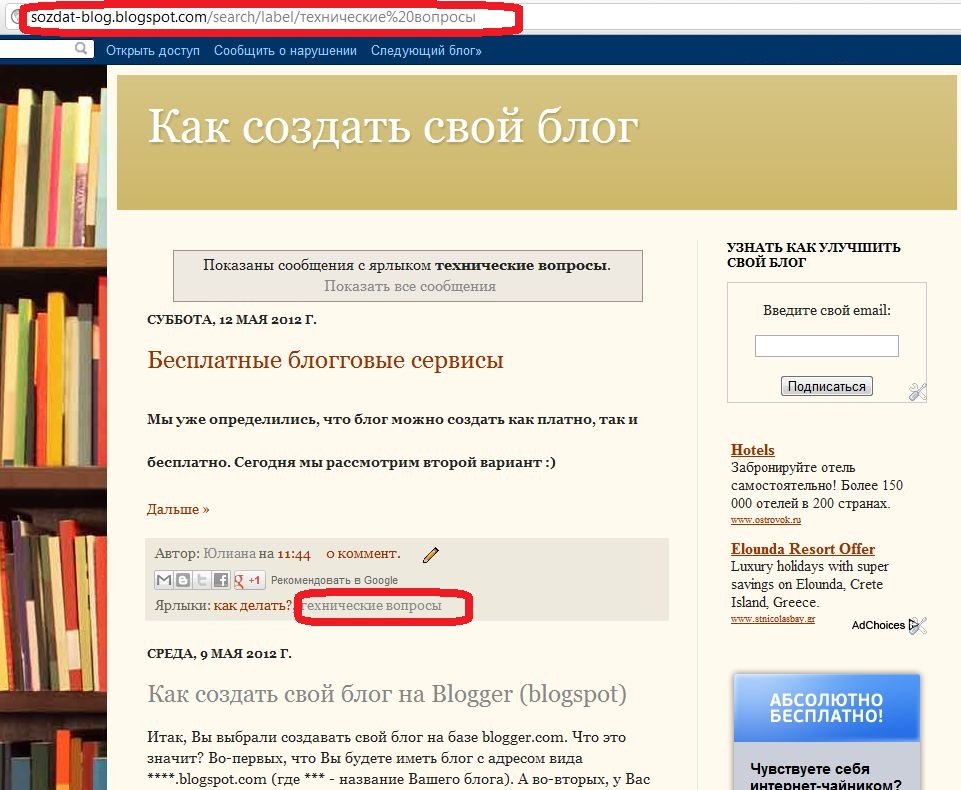This screenshot has height=790, width=961.
Task: Click the search magnifier icon in navbar
Action: [x=81, y=48]
